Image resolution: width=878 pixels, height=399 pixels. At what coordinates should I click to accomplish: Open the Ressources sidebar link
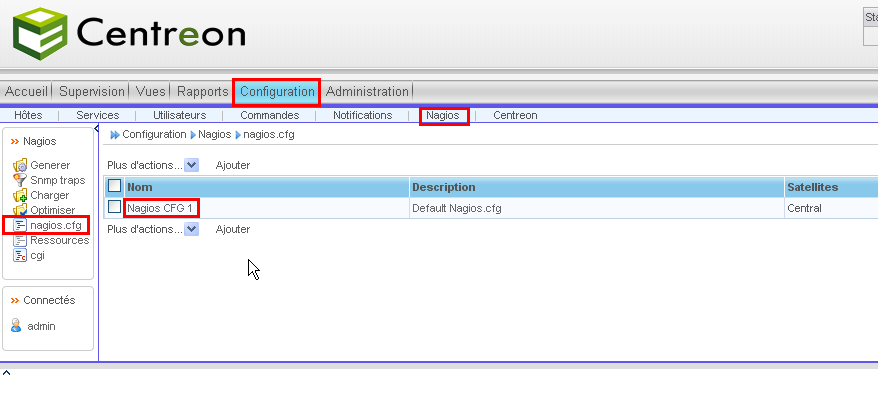point(60,240)
